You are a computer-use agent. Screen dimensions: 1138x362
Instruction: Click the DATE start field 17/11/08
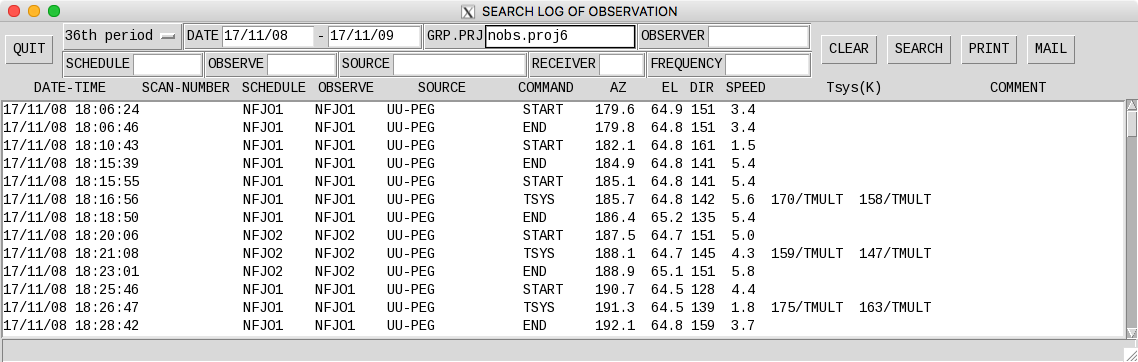click(x=267, y=36)
